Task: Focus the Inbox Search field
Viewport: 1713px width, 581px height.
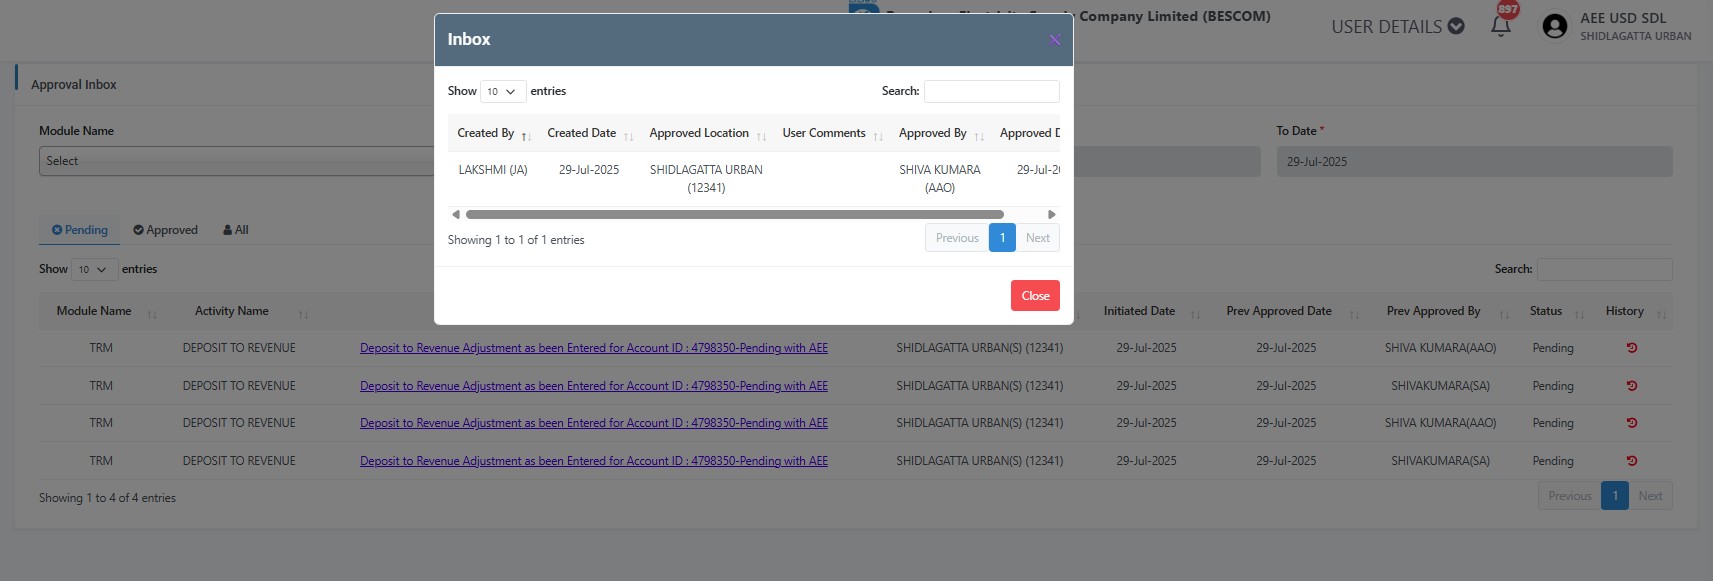Action: coord(991,91)
